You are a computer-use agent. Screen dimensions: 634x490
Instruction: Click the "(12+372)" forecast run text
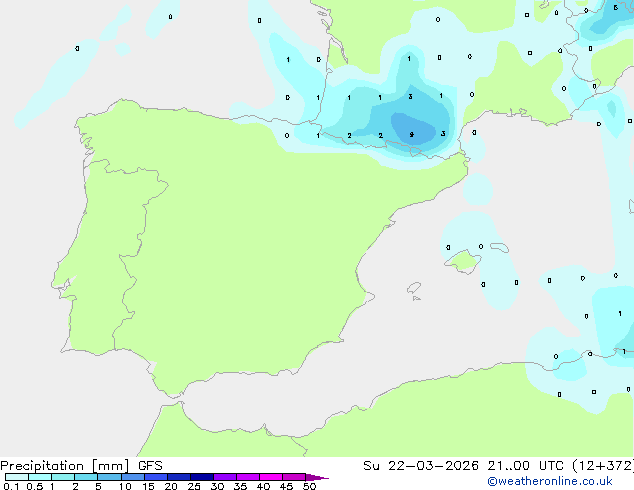pyautogui.click(x=603, y=466)
